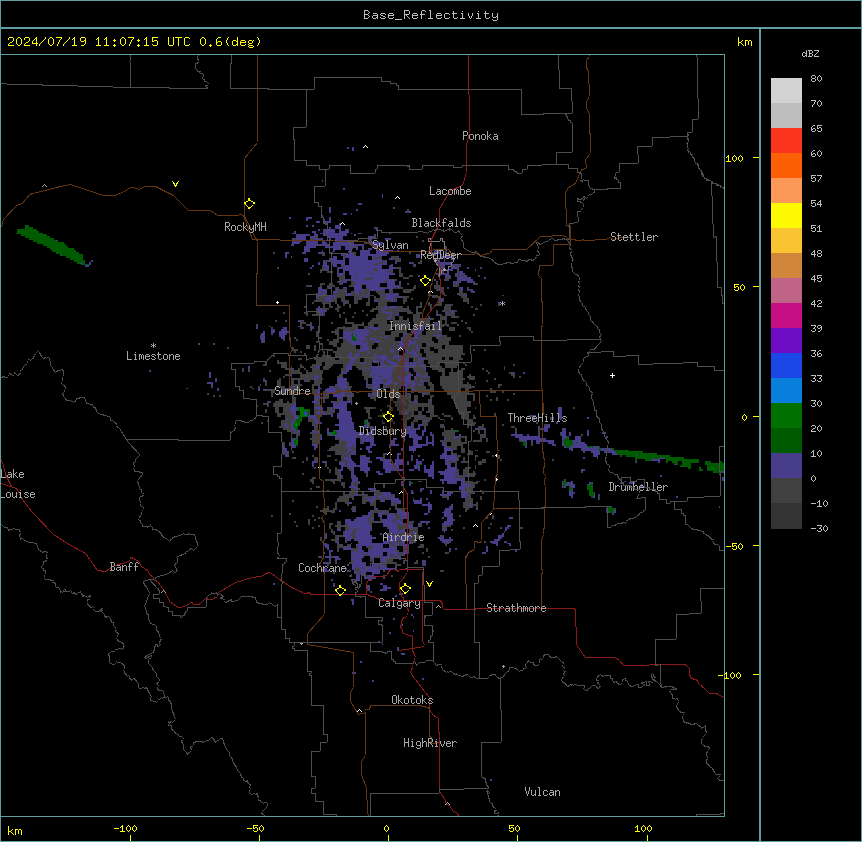Click the HighRiver label

pos(430,743)
